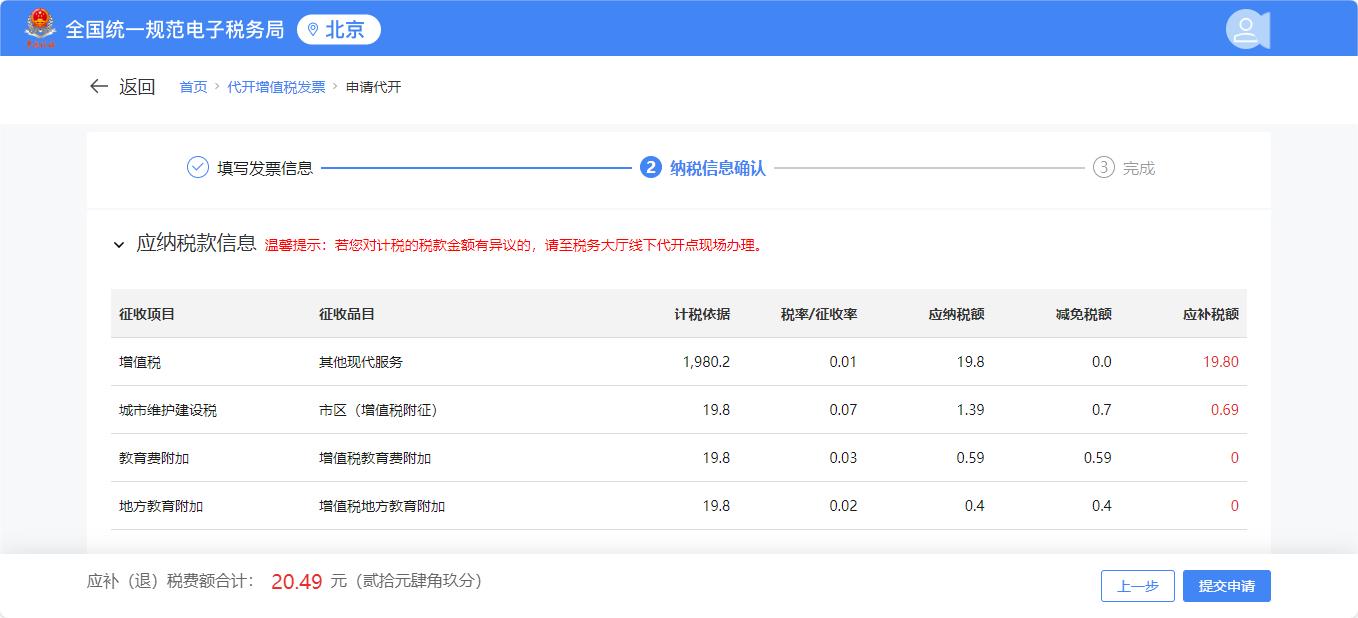This screenshot has width=1358, height=618.
Task: Open the 北京 region selector
Action: (x=339, y=30)
